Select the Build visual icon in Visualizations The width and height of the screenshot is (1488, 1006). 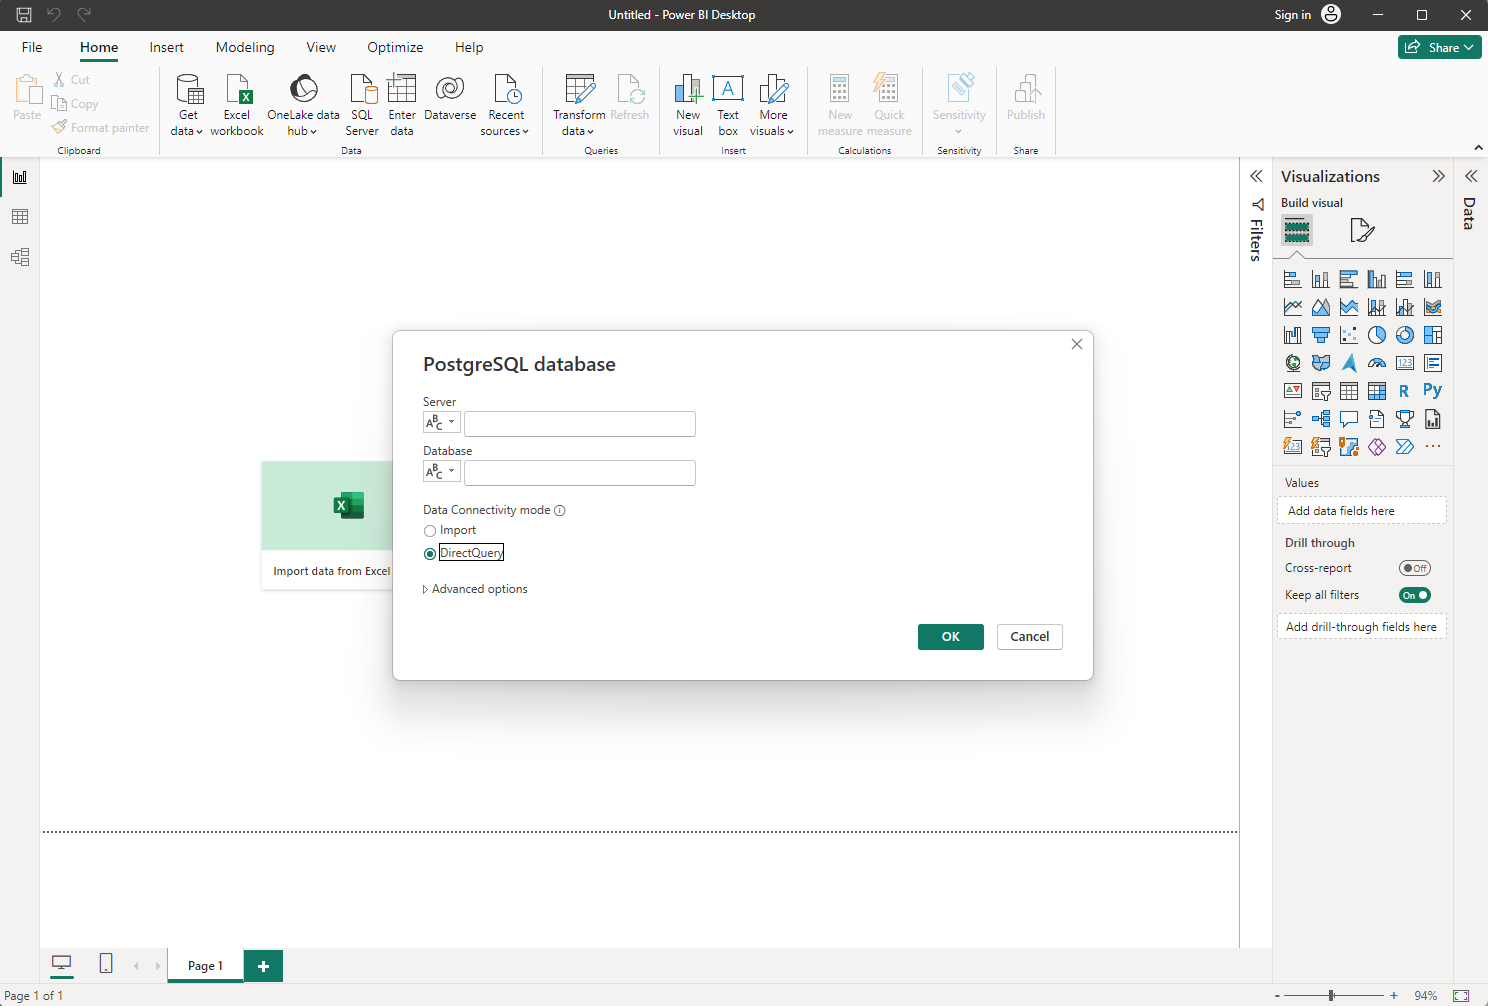1297,231
